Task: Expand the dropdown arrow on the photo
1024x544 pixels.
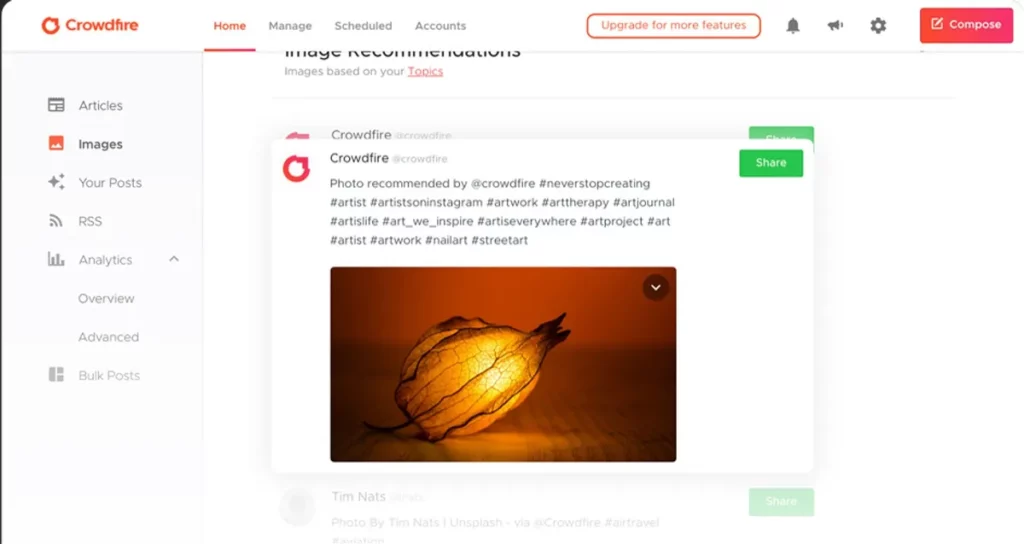Action: [x=656, y=287]
